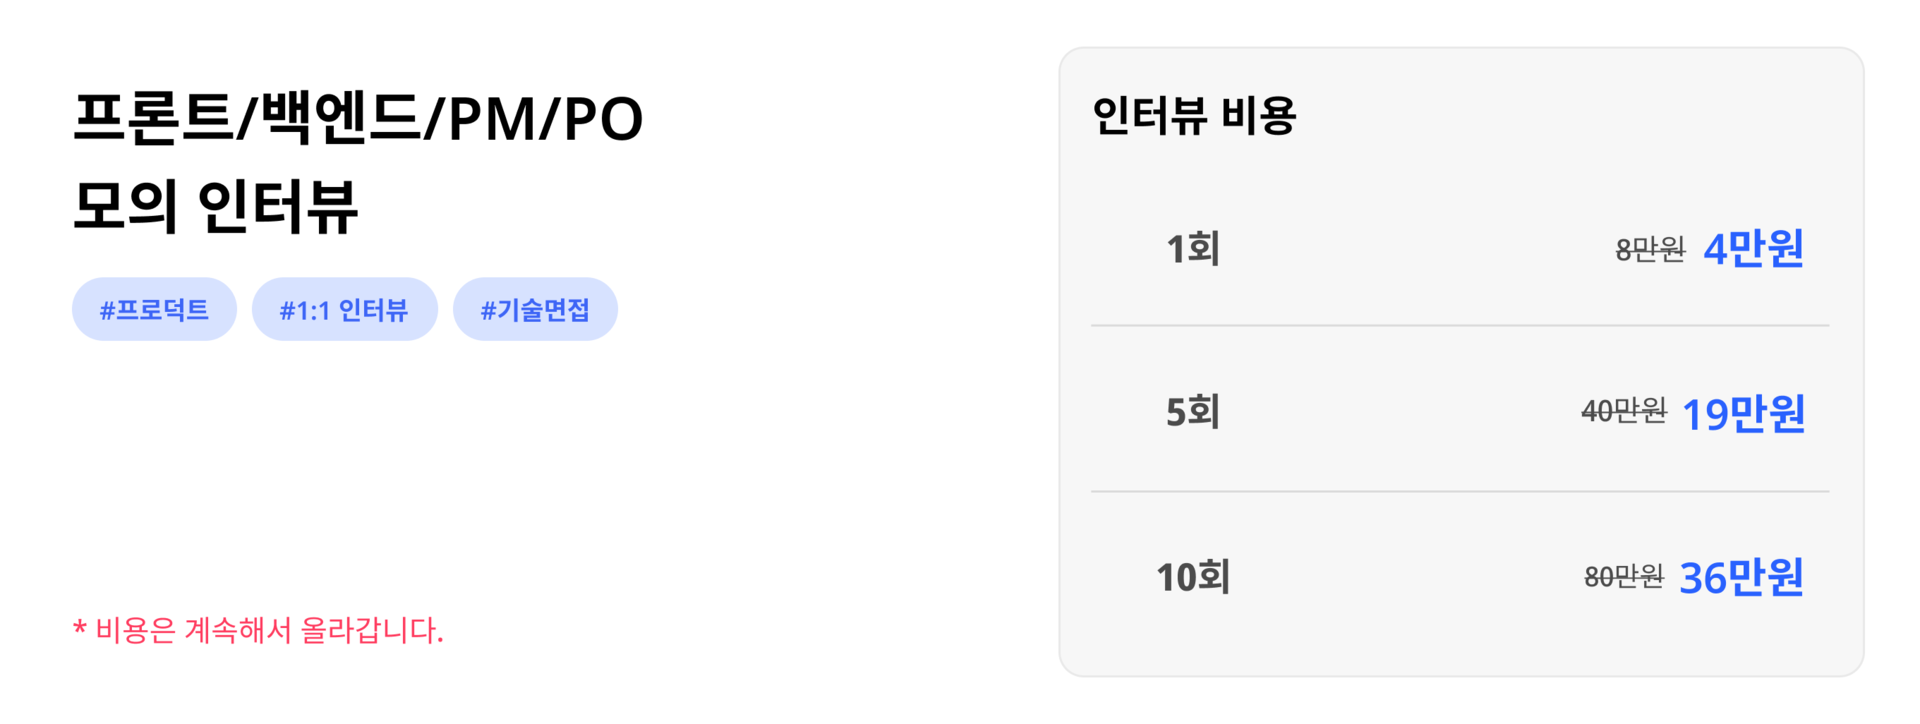This screenshot has height=724, width=1920.
Task: Select the #1:1 인터뷰 tag
Action: click(344, 309)
